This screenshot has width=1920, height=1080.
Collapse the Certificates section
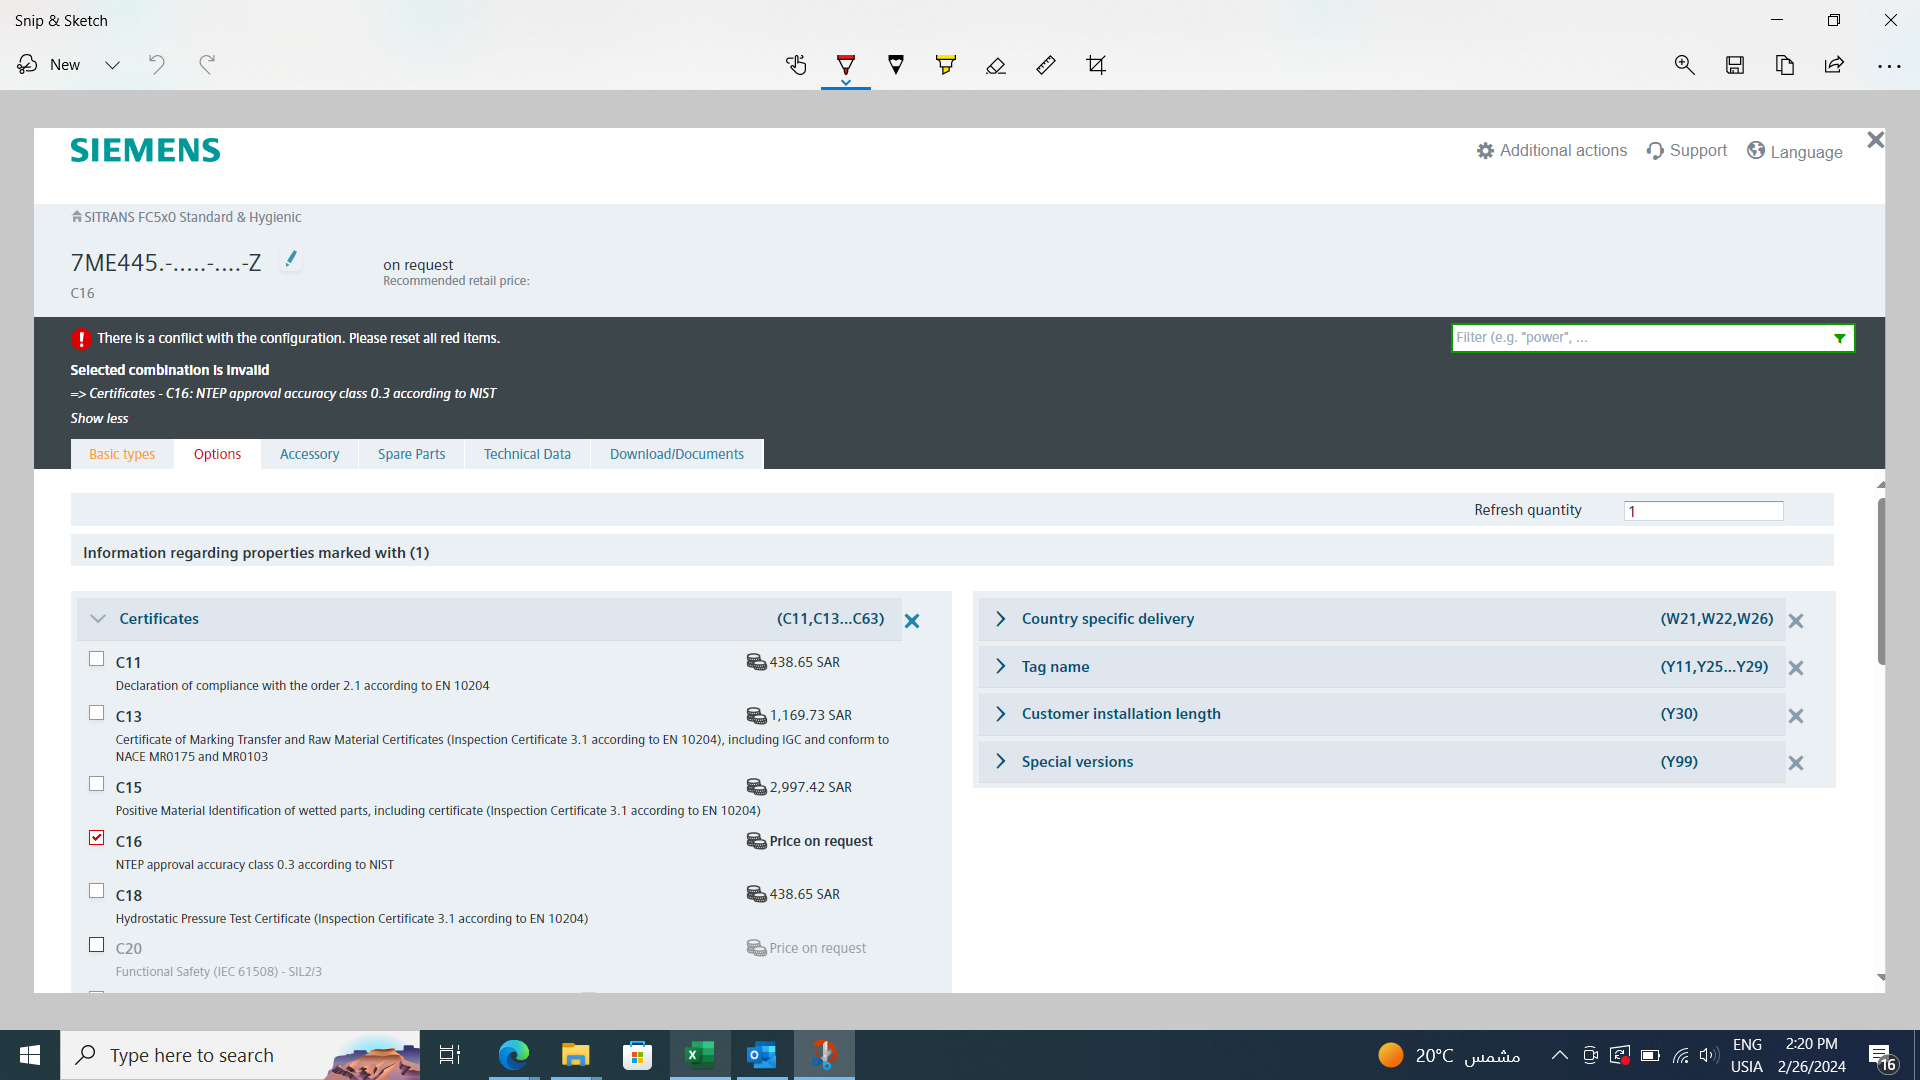pos(98,619)
